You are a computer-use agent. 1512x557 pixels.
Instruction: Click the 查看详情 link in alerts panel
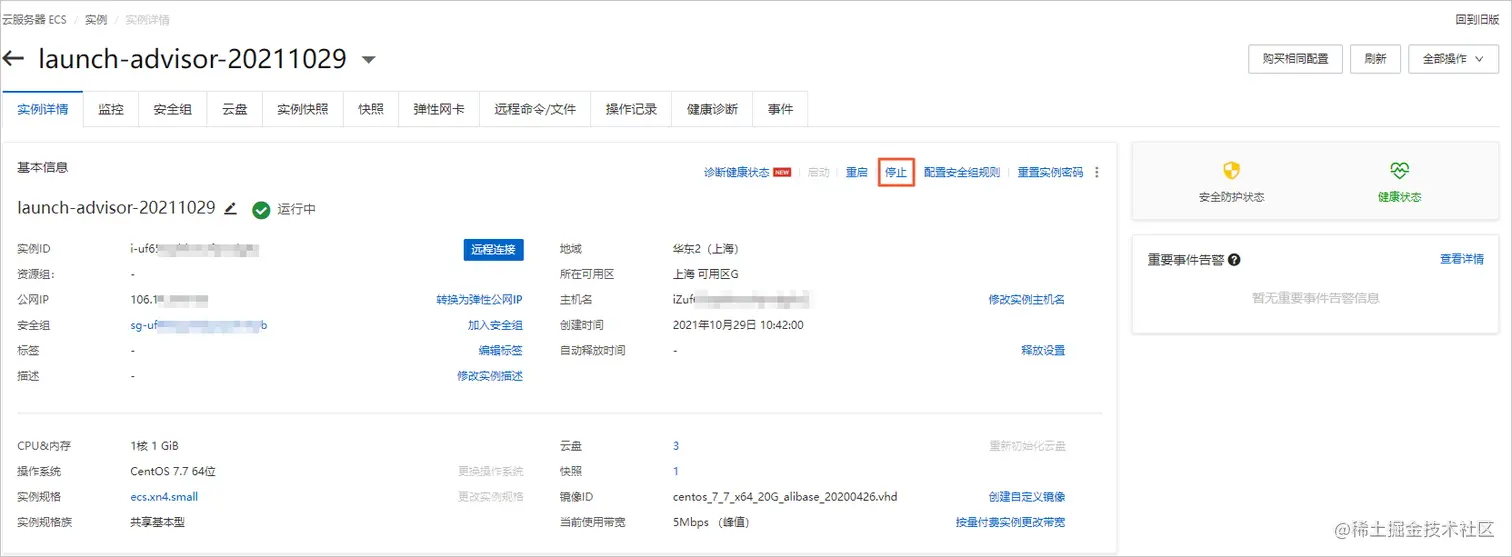tap(1462, 259)
